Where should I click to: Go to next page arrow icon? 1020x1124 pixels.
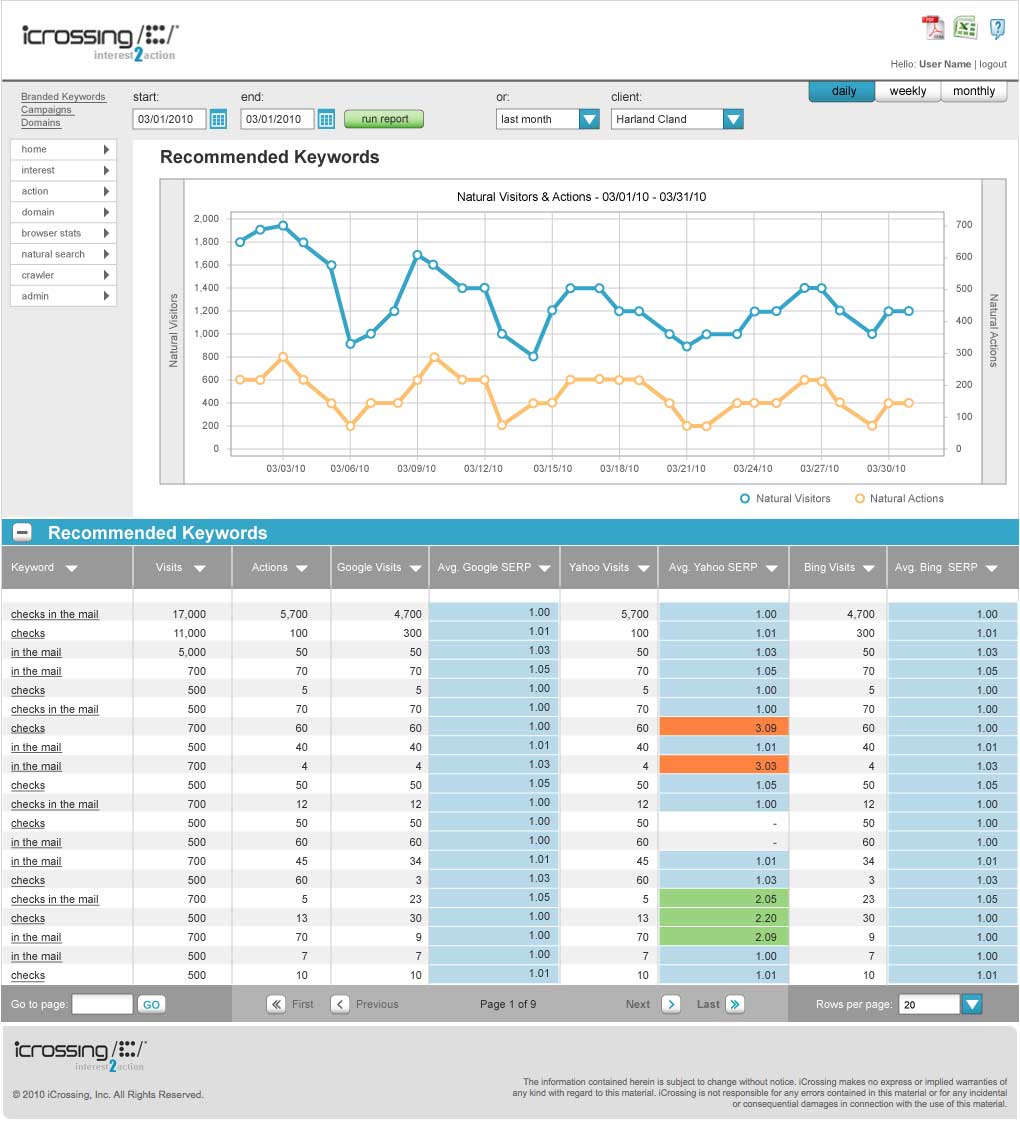coord(671,1004)
